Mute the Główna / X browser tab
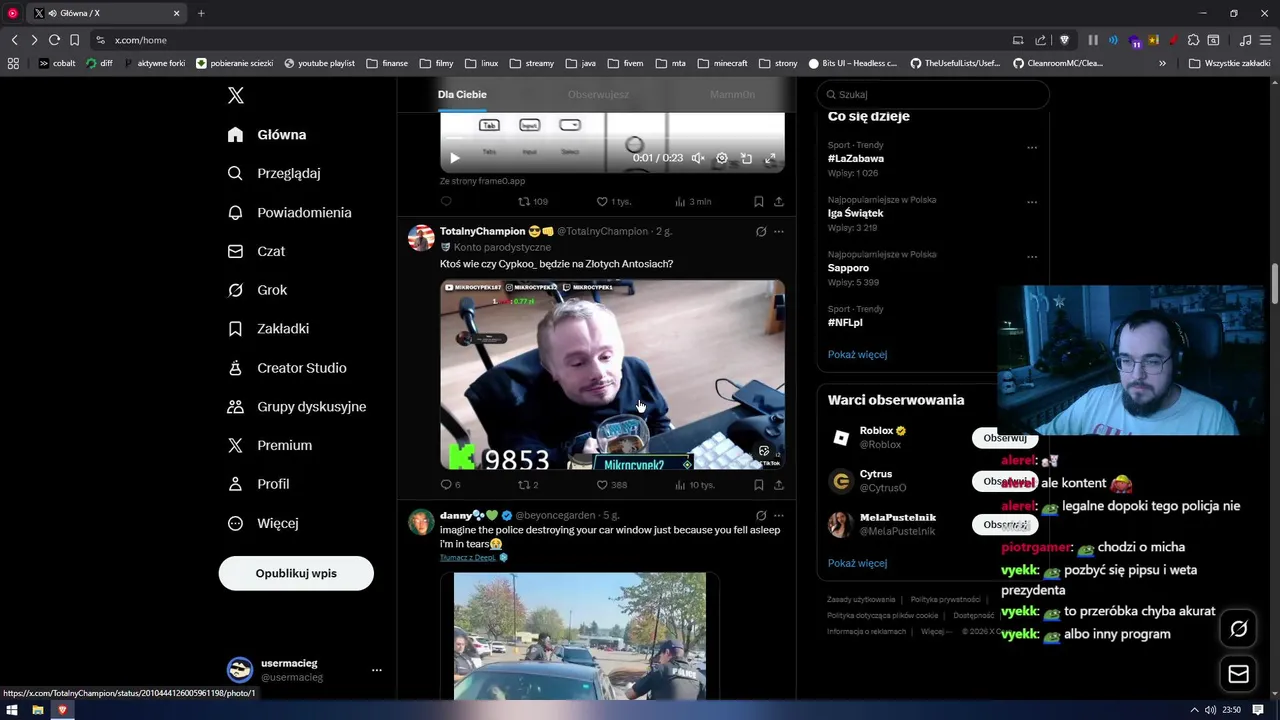Image resolution: width=1280 pixels, height=720 pixels. pos(51,13)
